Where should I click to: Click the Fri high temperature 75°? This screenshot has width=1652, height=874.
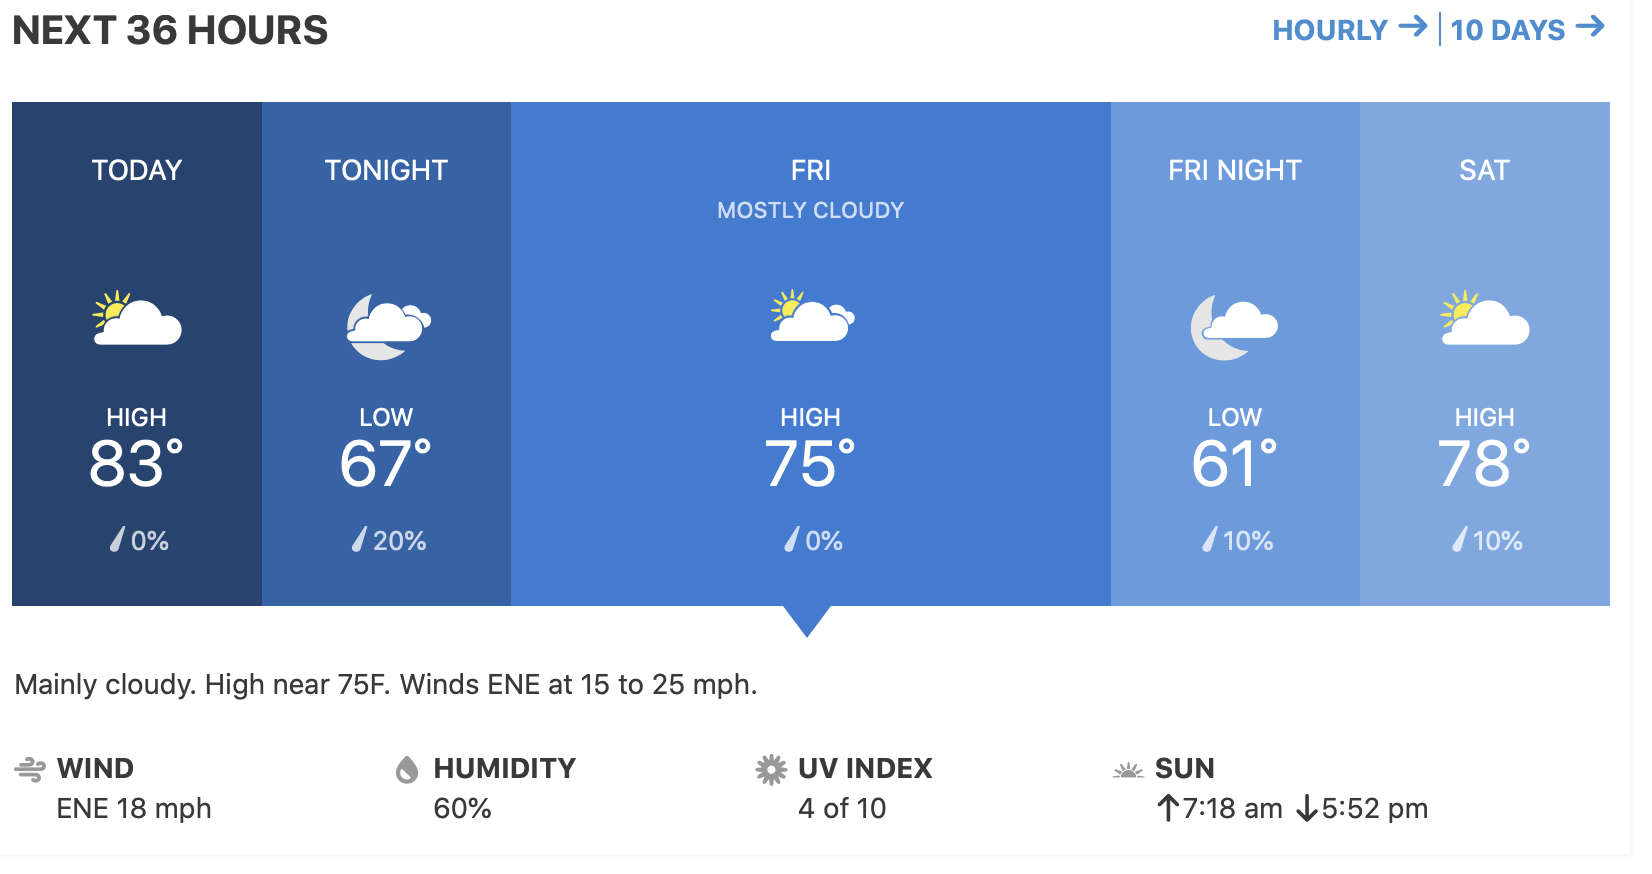tap(810, 463)
